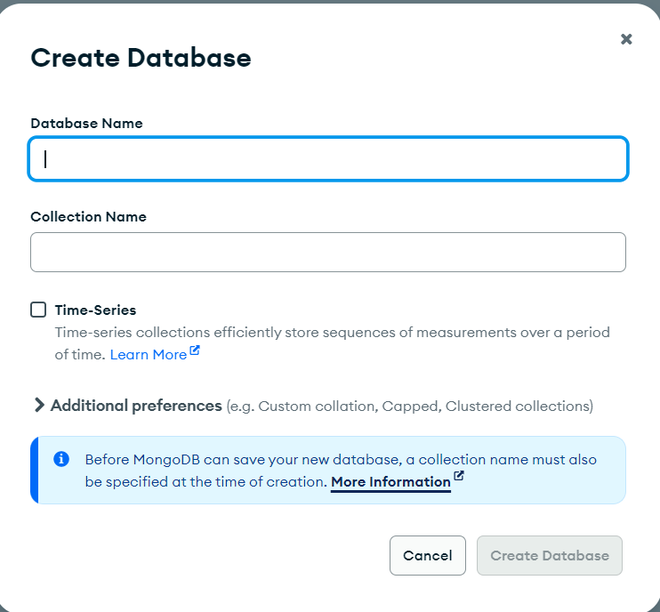Click external link icon beside More Information
Viewport: 660px width, 612px height.
(459, 477)
